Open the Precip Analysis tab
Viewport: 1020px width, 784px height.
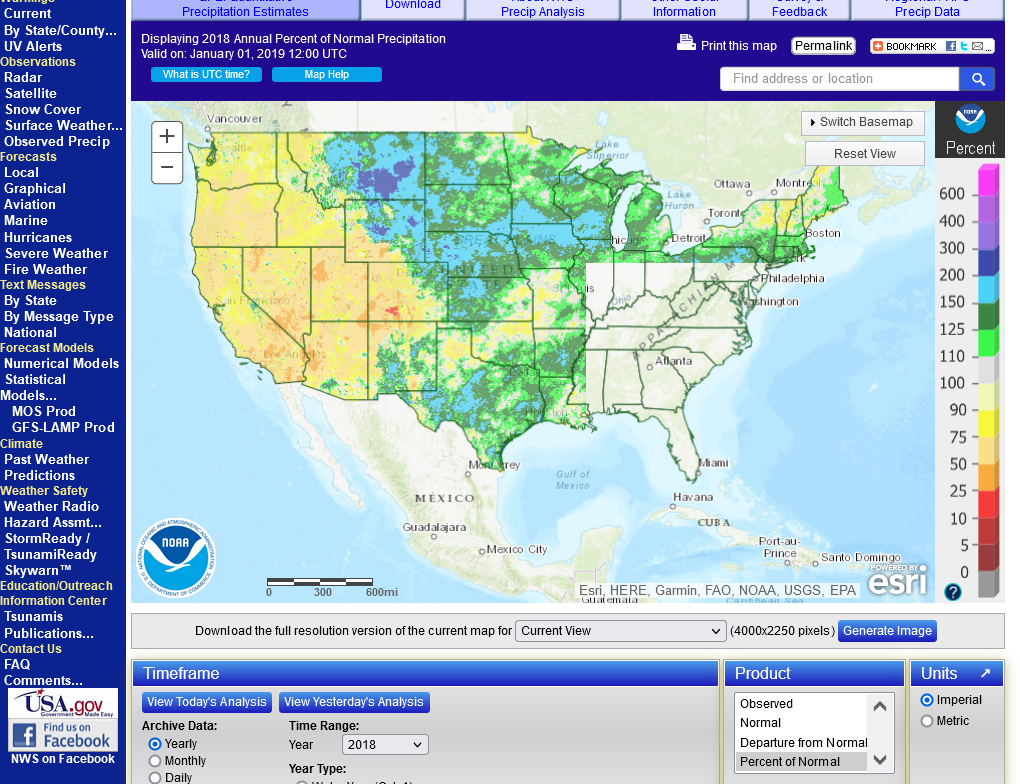tap(543, 9)
